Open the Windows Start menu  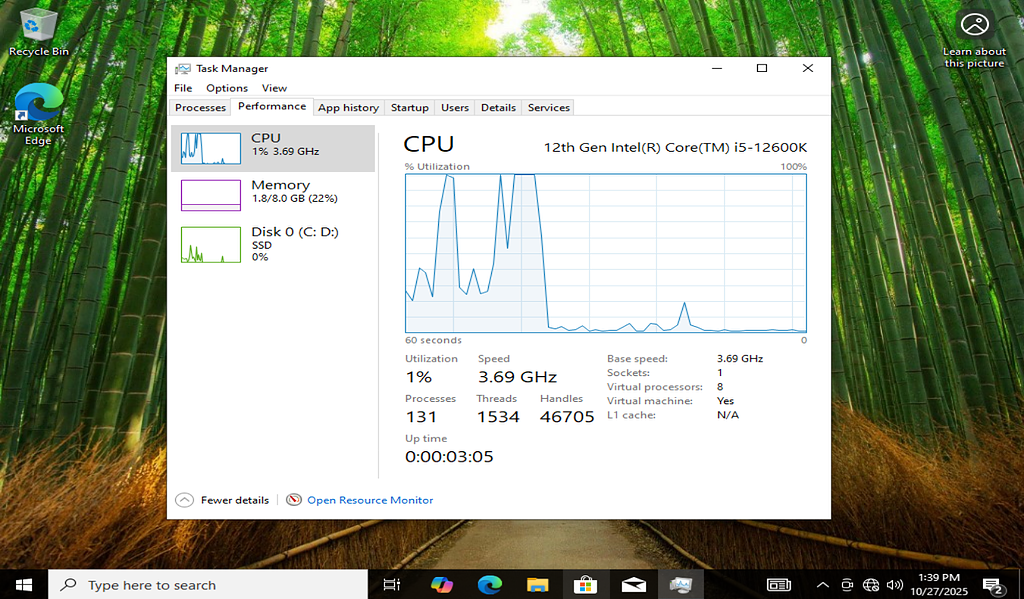click(23, 585)
